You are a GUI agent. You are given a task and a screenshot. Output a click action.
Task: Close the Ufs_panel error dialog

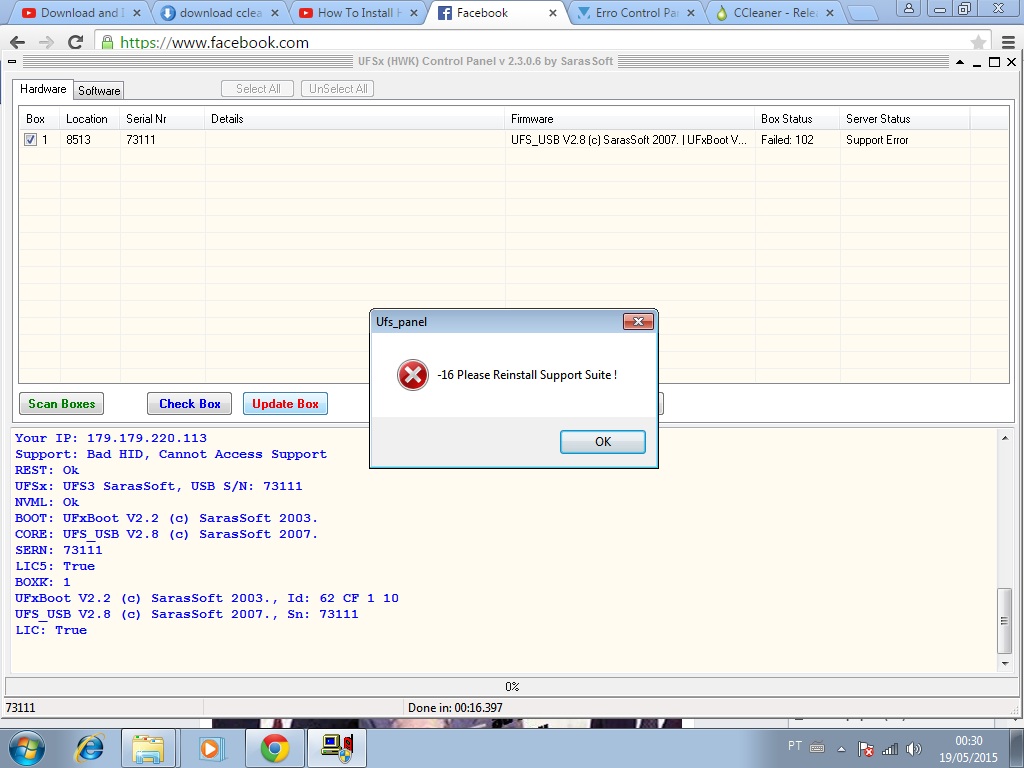click(x=638, y=321)
